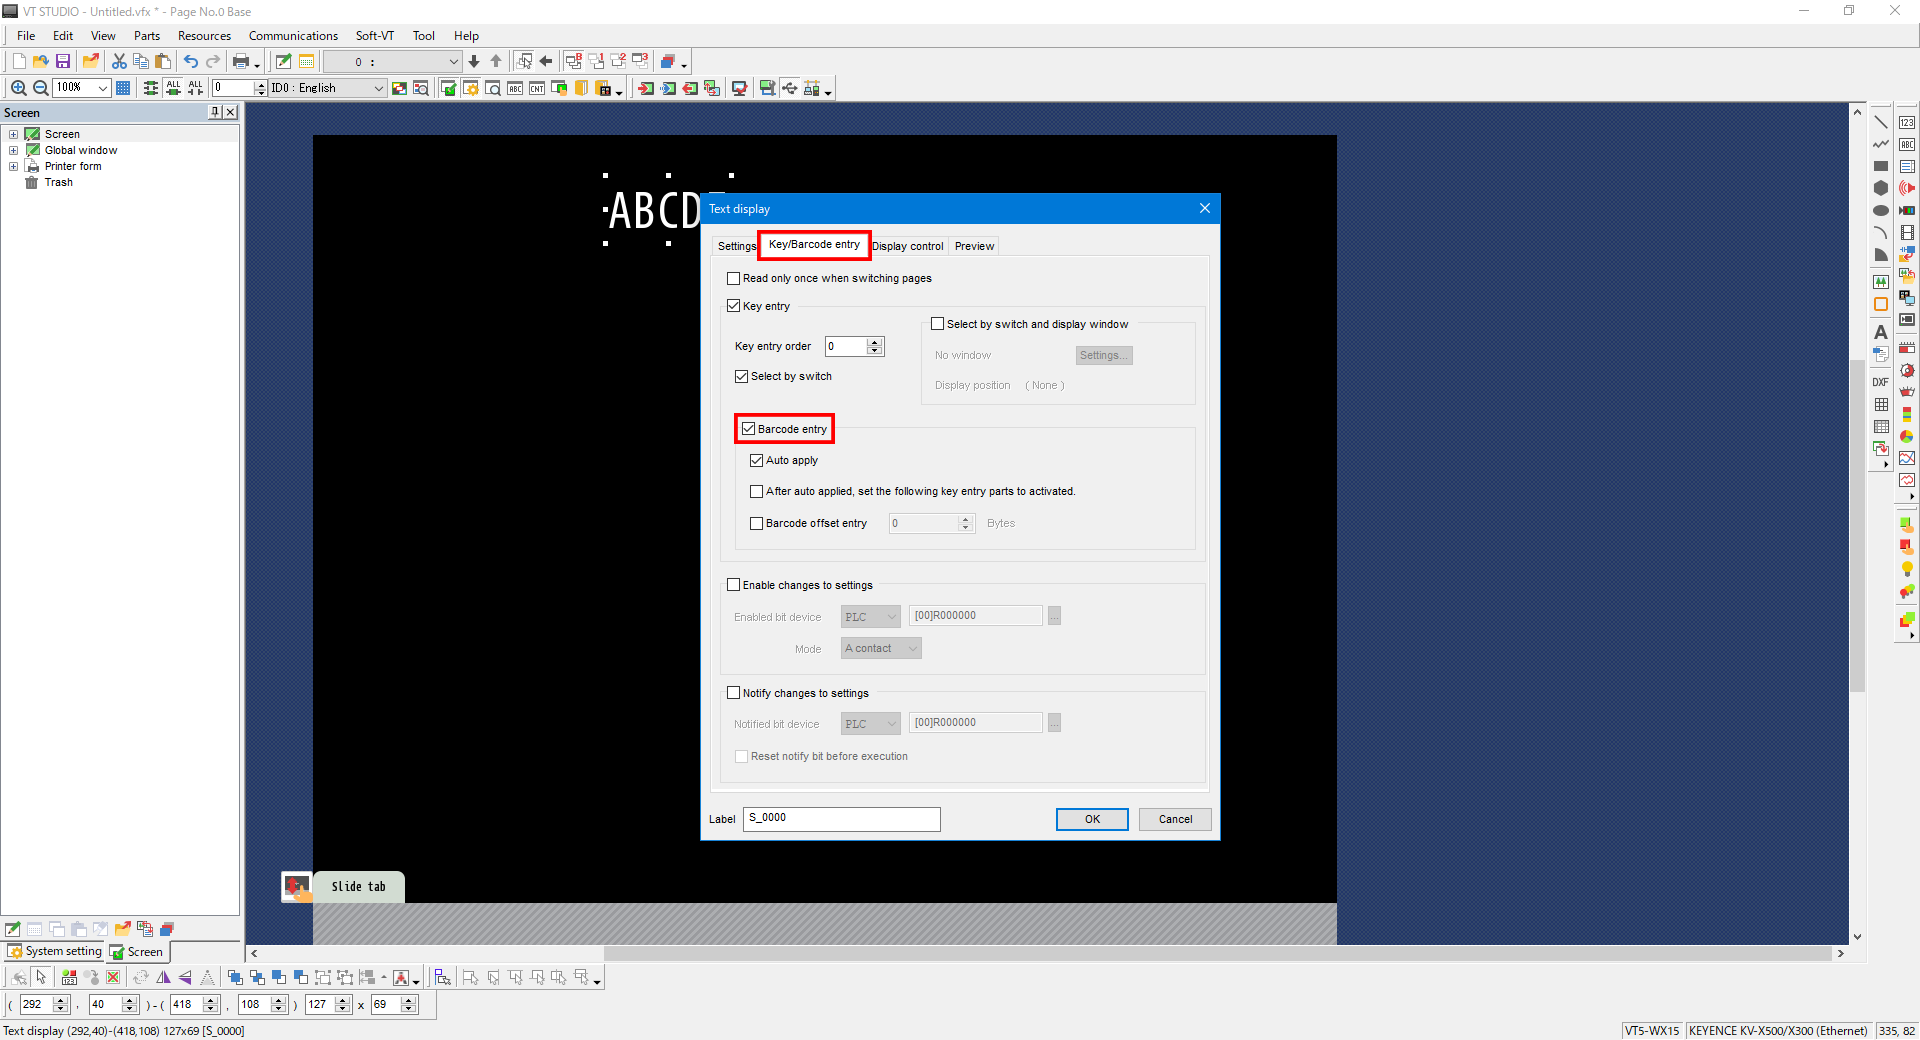Switch to the Display control tab
The image size is (1920, 1040).
pyautogui.click(x=908, y=246)
